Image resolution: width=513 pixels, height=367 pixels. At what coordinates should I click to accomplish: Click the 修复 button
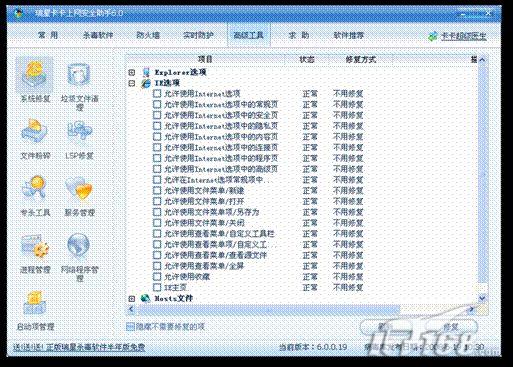[451, 327]
